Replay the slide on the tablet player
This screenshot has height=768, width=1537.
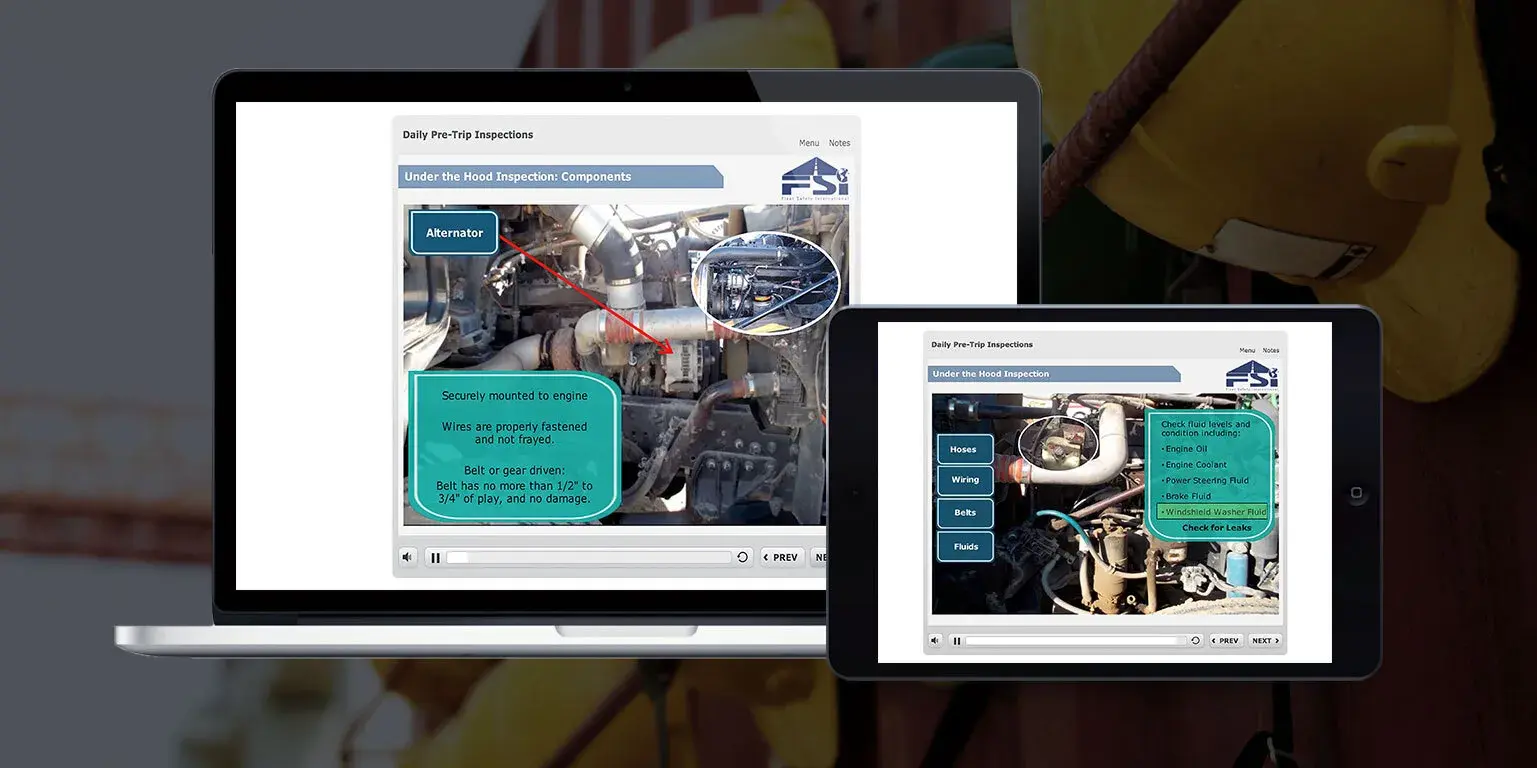(1195, 640)
